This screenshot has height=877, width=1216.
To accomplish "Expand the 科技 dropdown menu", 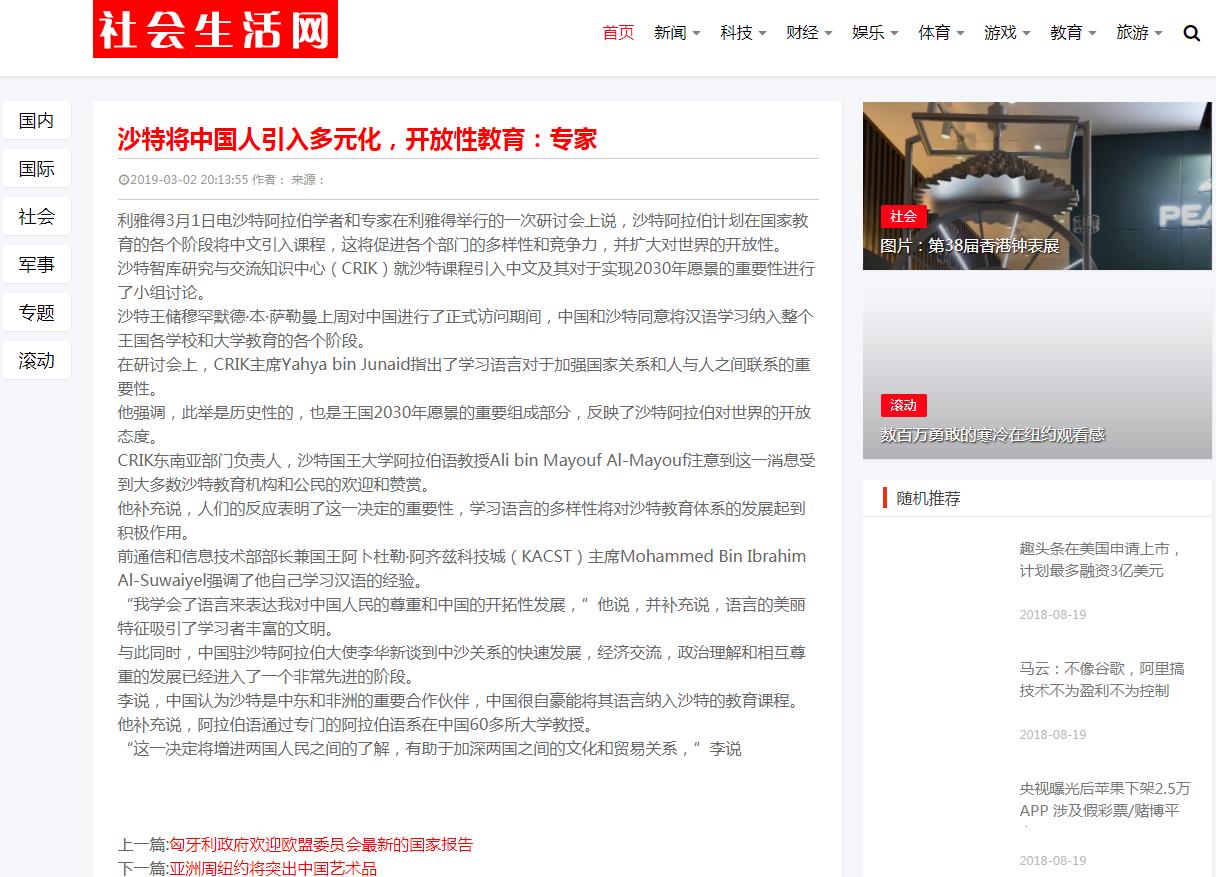I will (743, 33).
